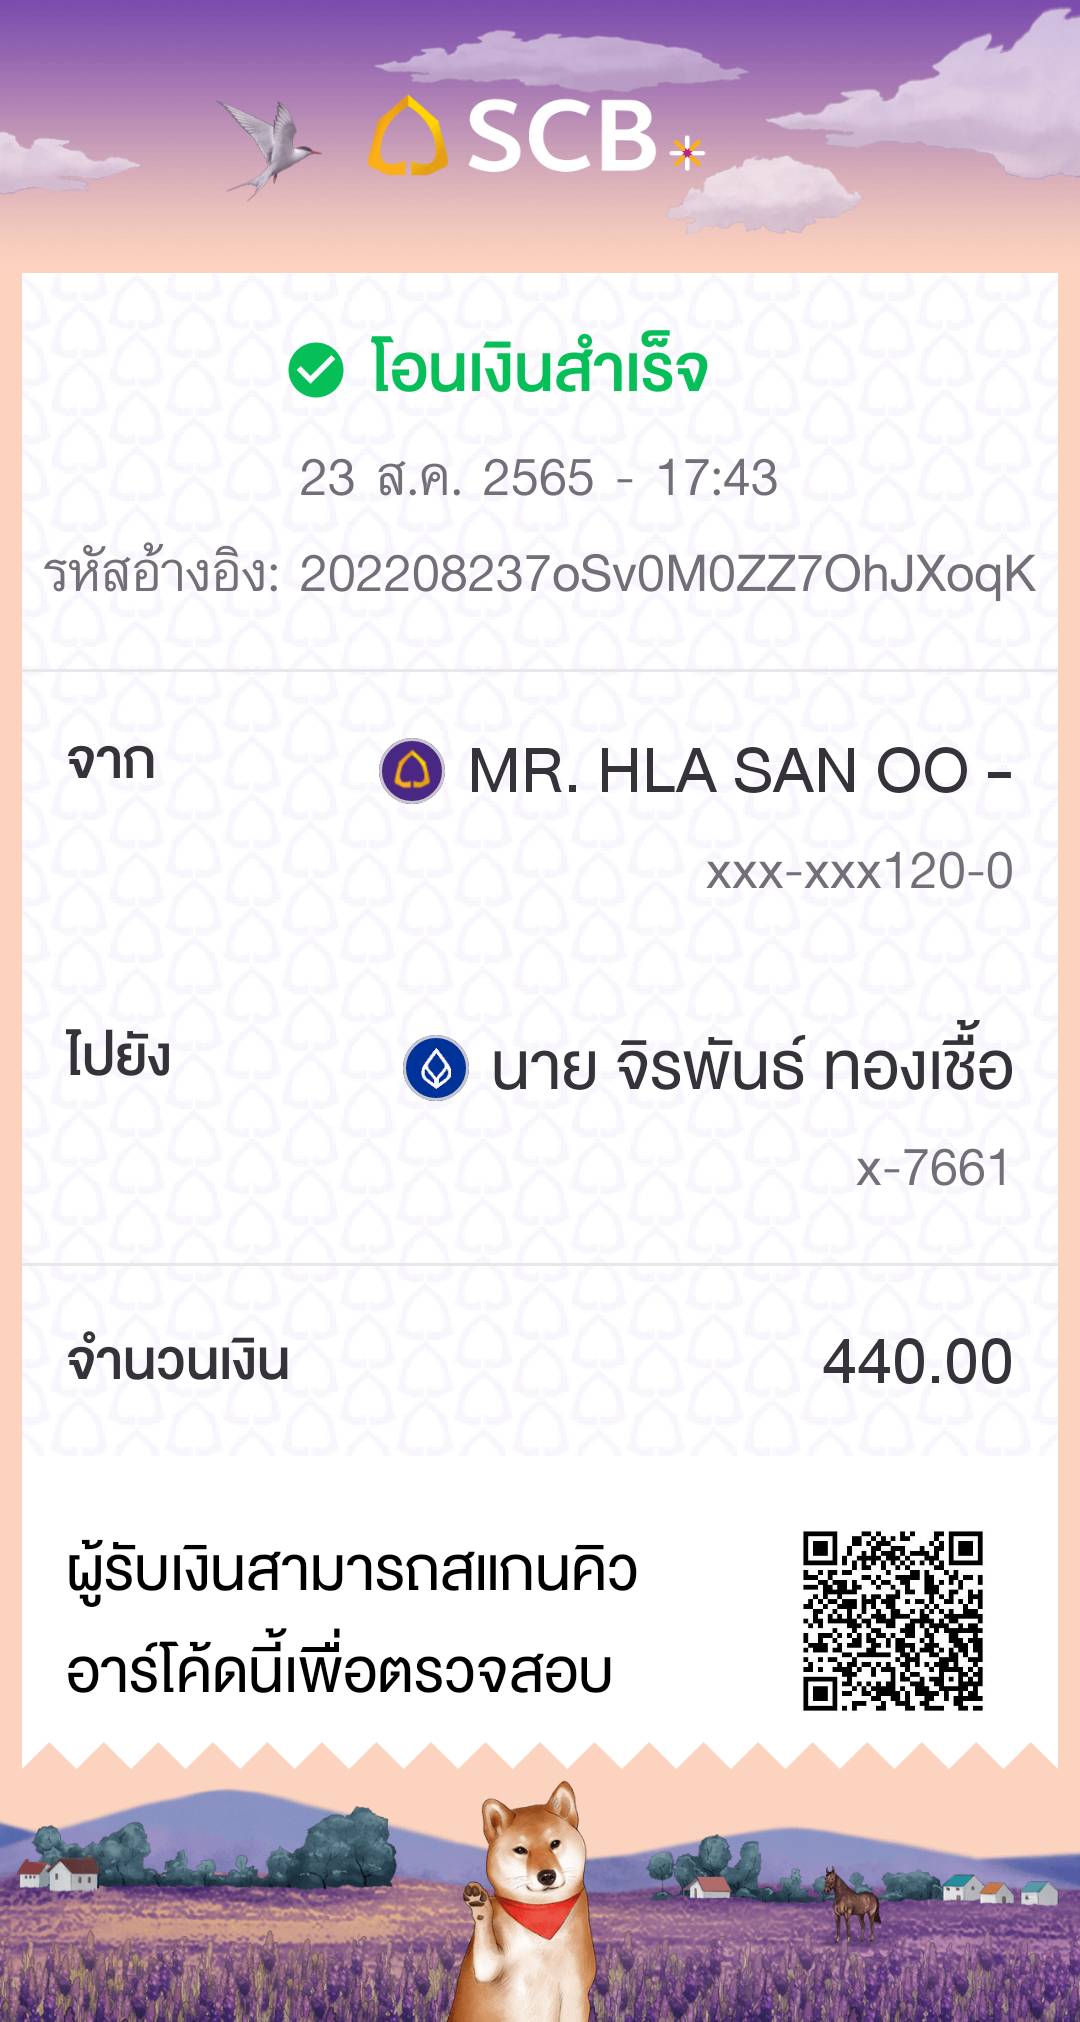
Task: Tap the transaction date 23 ส.ค. 2565 - 17:43
Action: pyautogui.click(x=539, y=478)
